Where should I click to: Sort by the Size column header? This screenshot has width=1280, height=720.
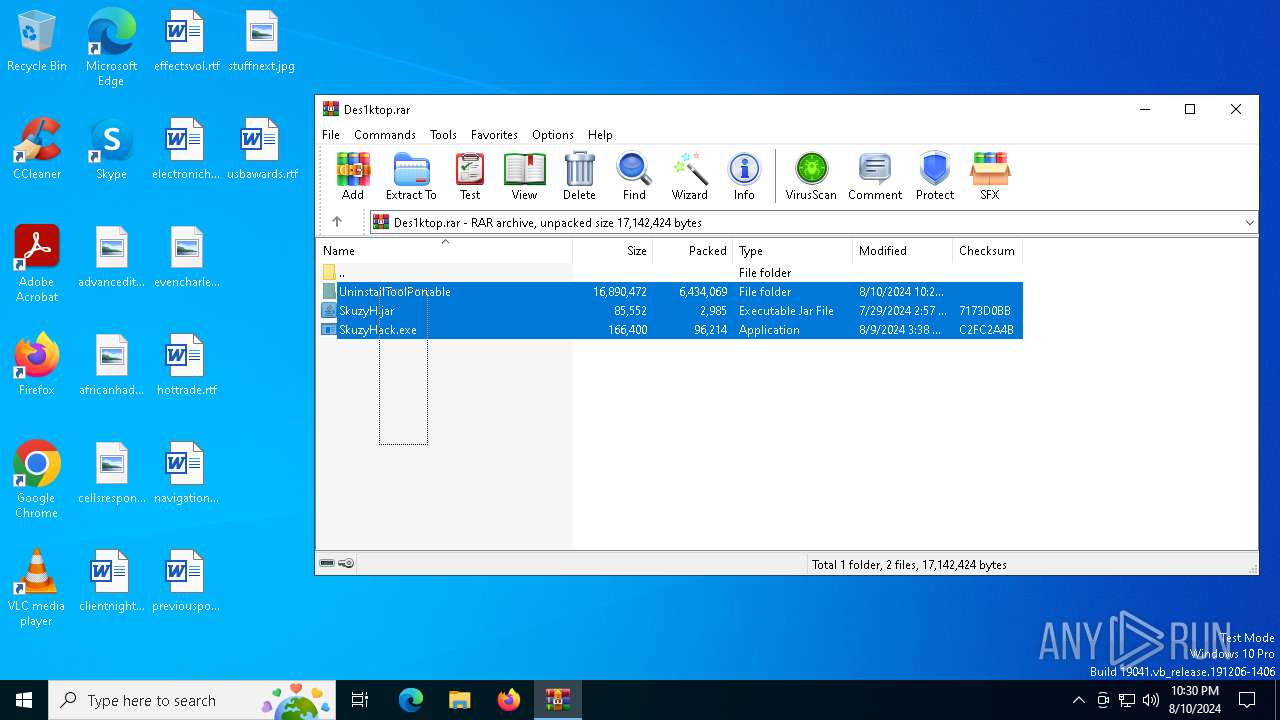613,251
